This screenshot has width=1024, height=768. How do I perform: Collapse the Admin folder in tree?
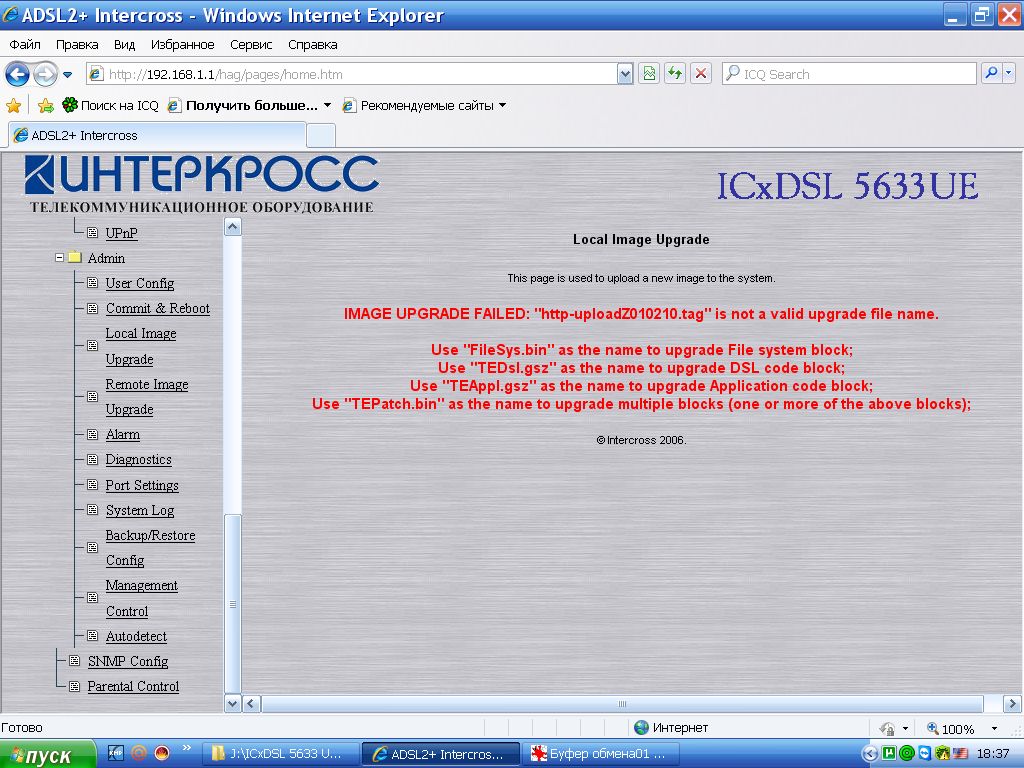[59, 258]
